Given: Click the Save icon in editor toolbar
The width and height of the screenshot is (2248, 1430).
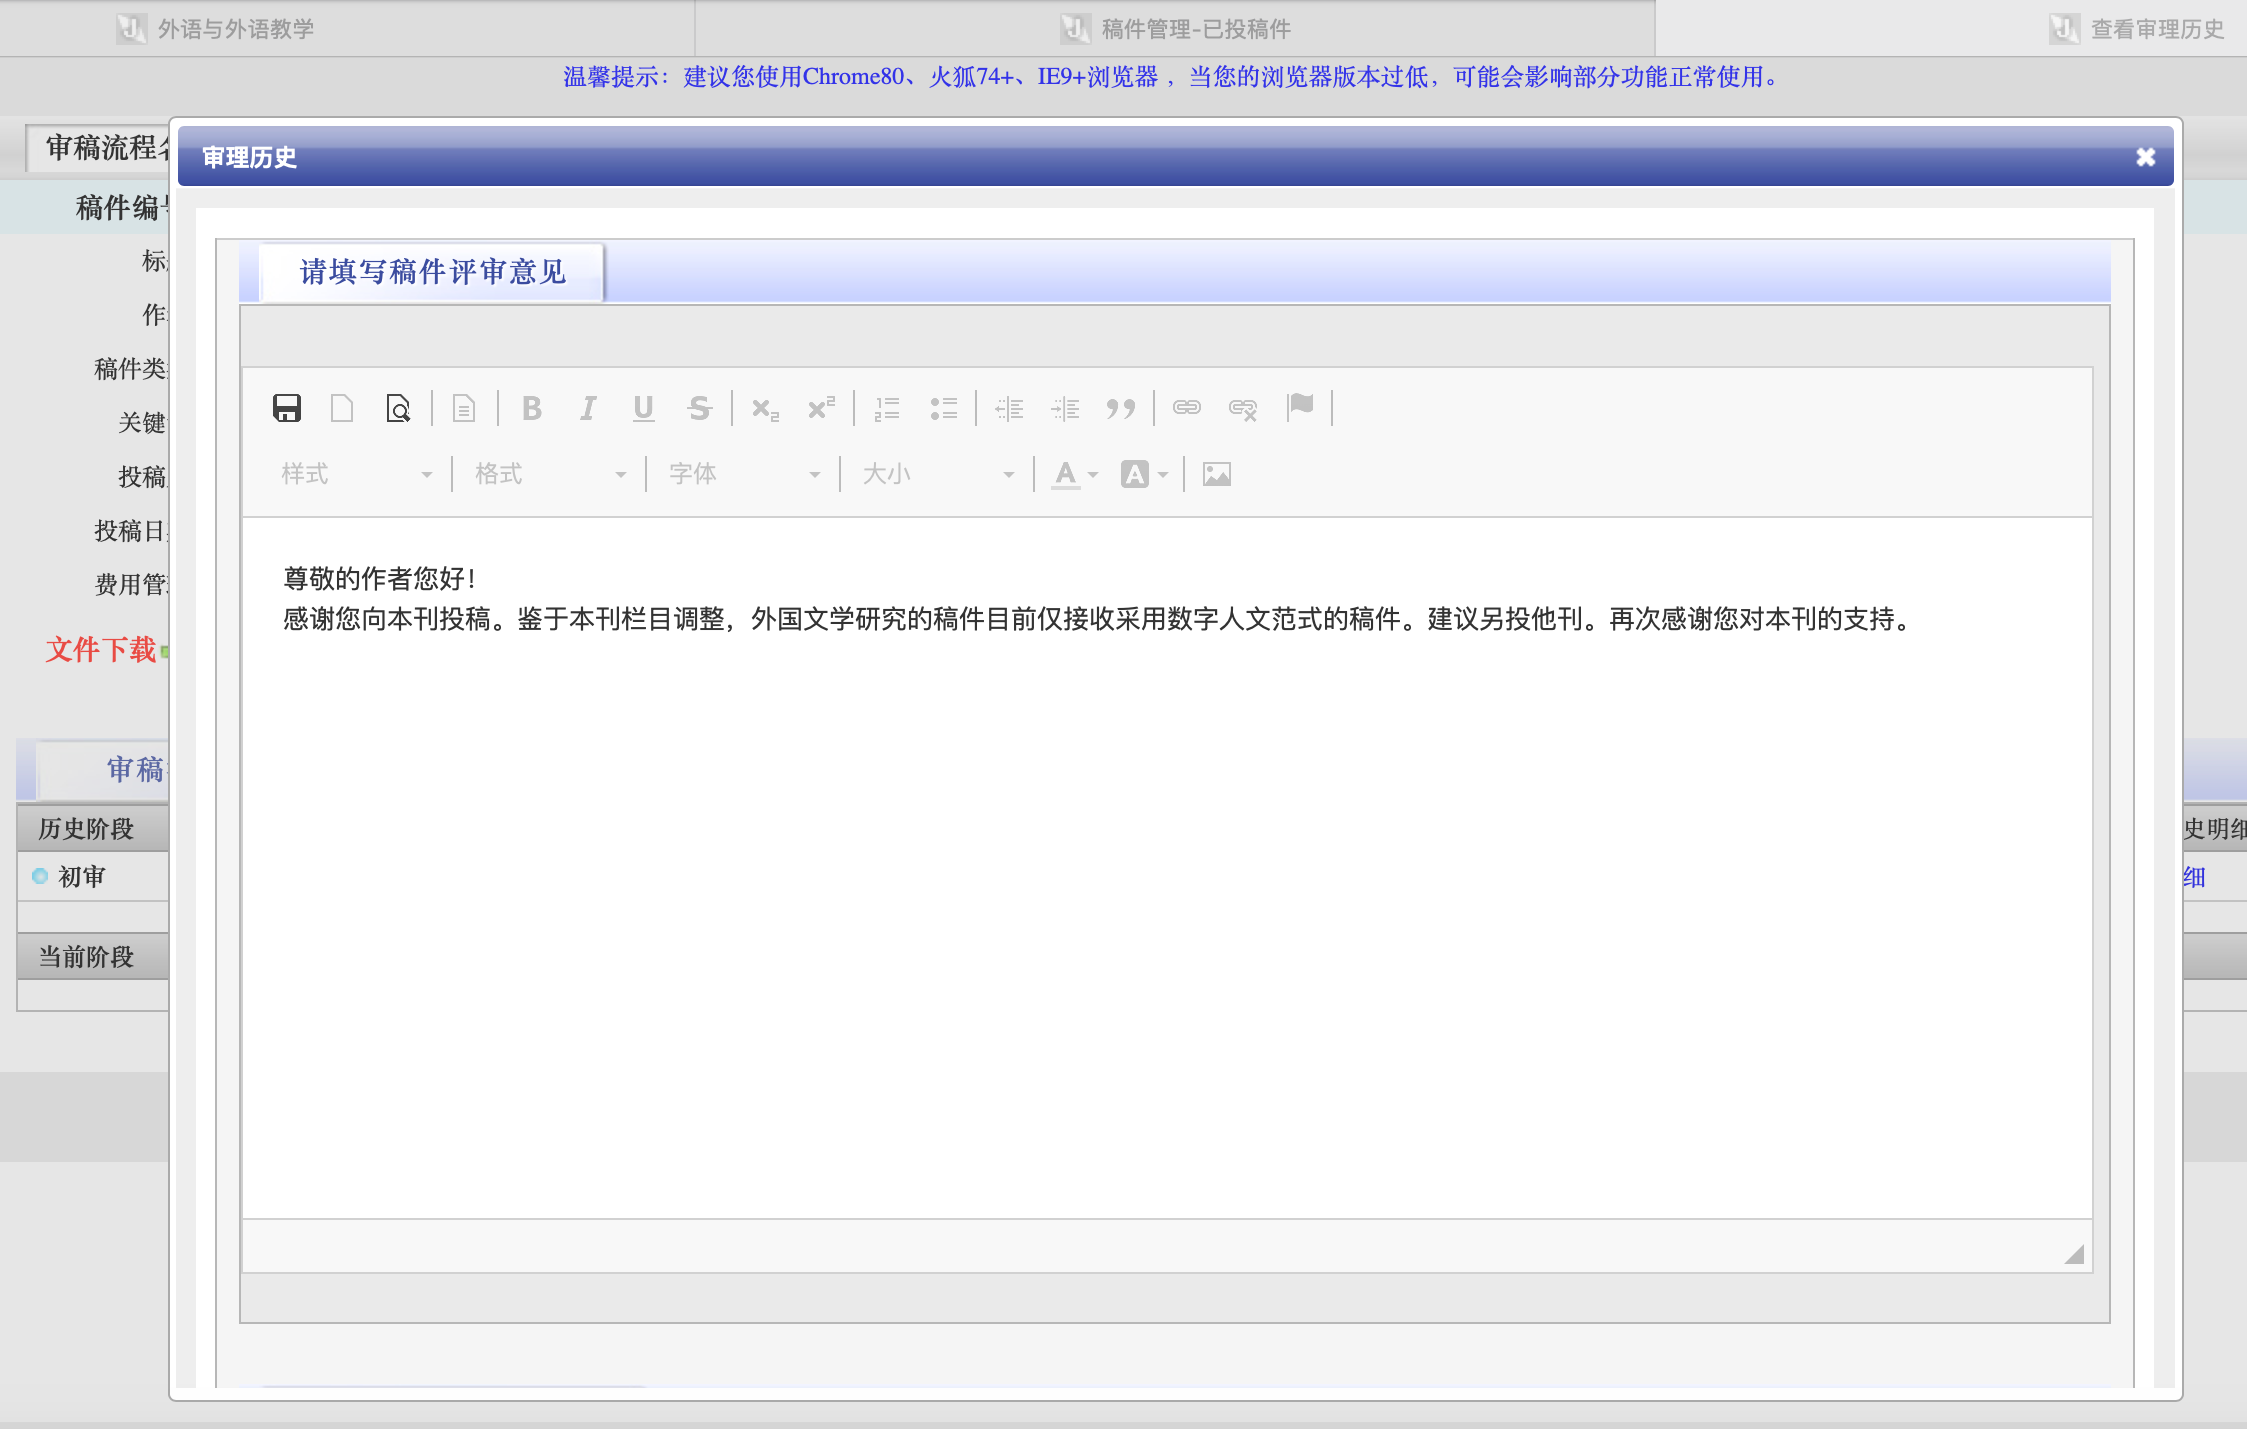Looking at the screenshot, I should [287, 408].
